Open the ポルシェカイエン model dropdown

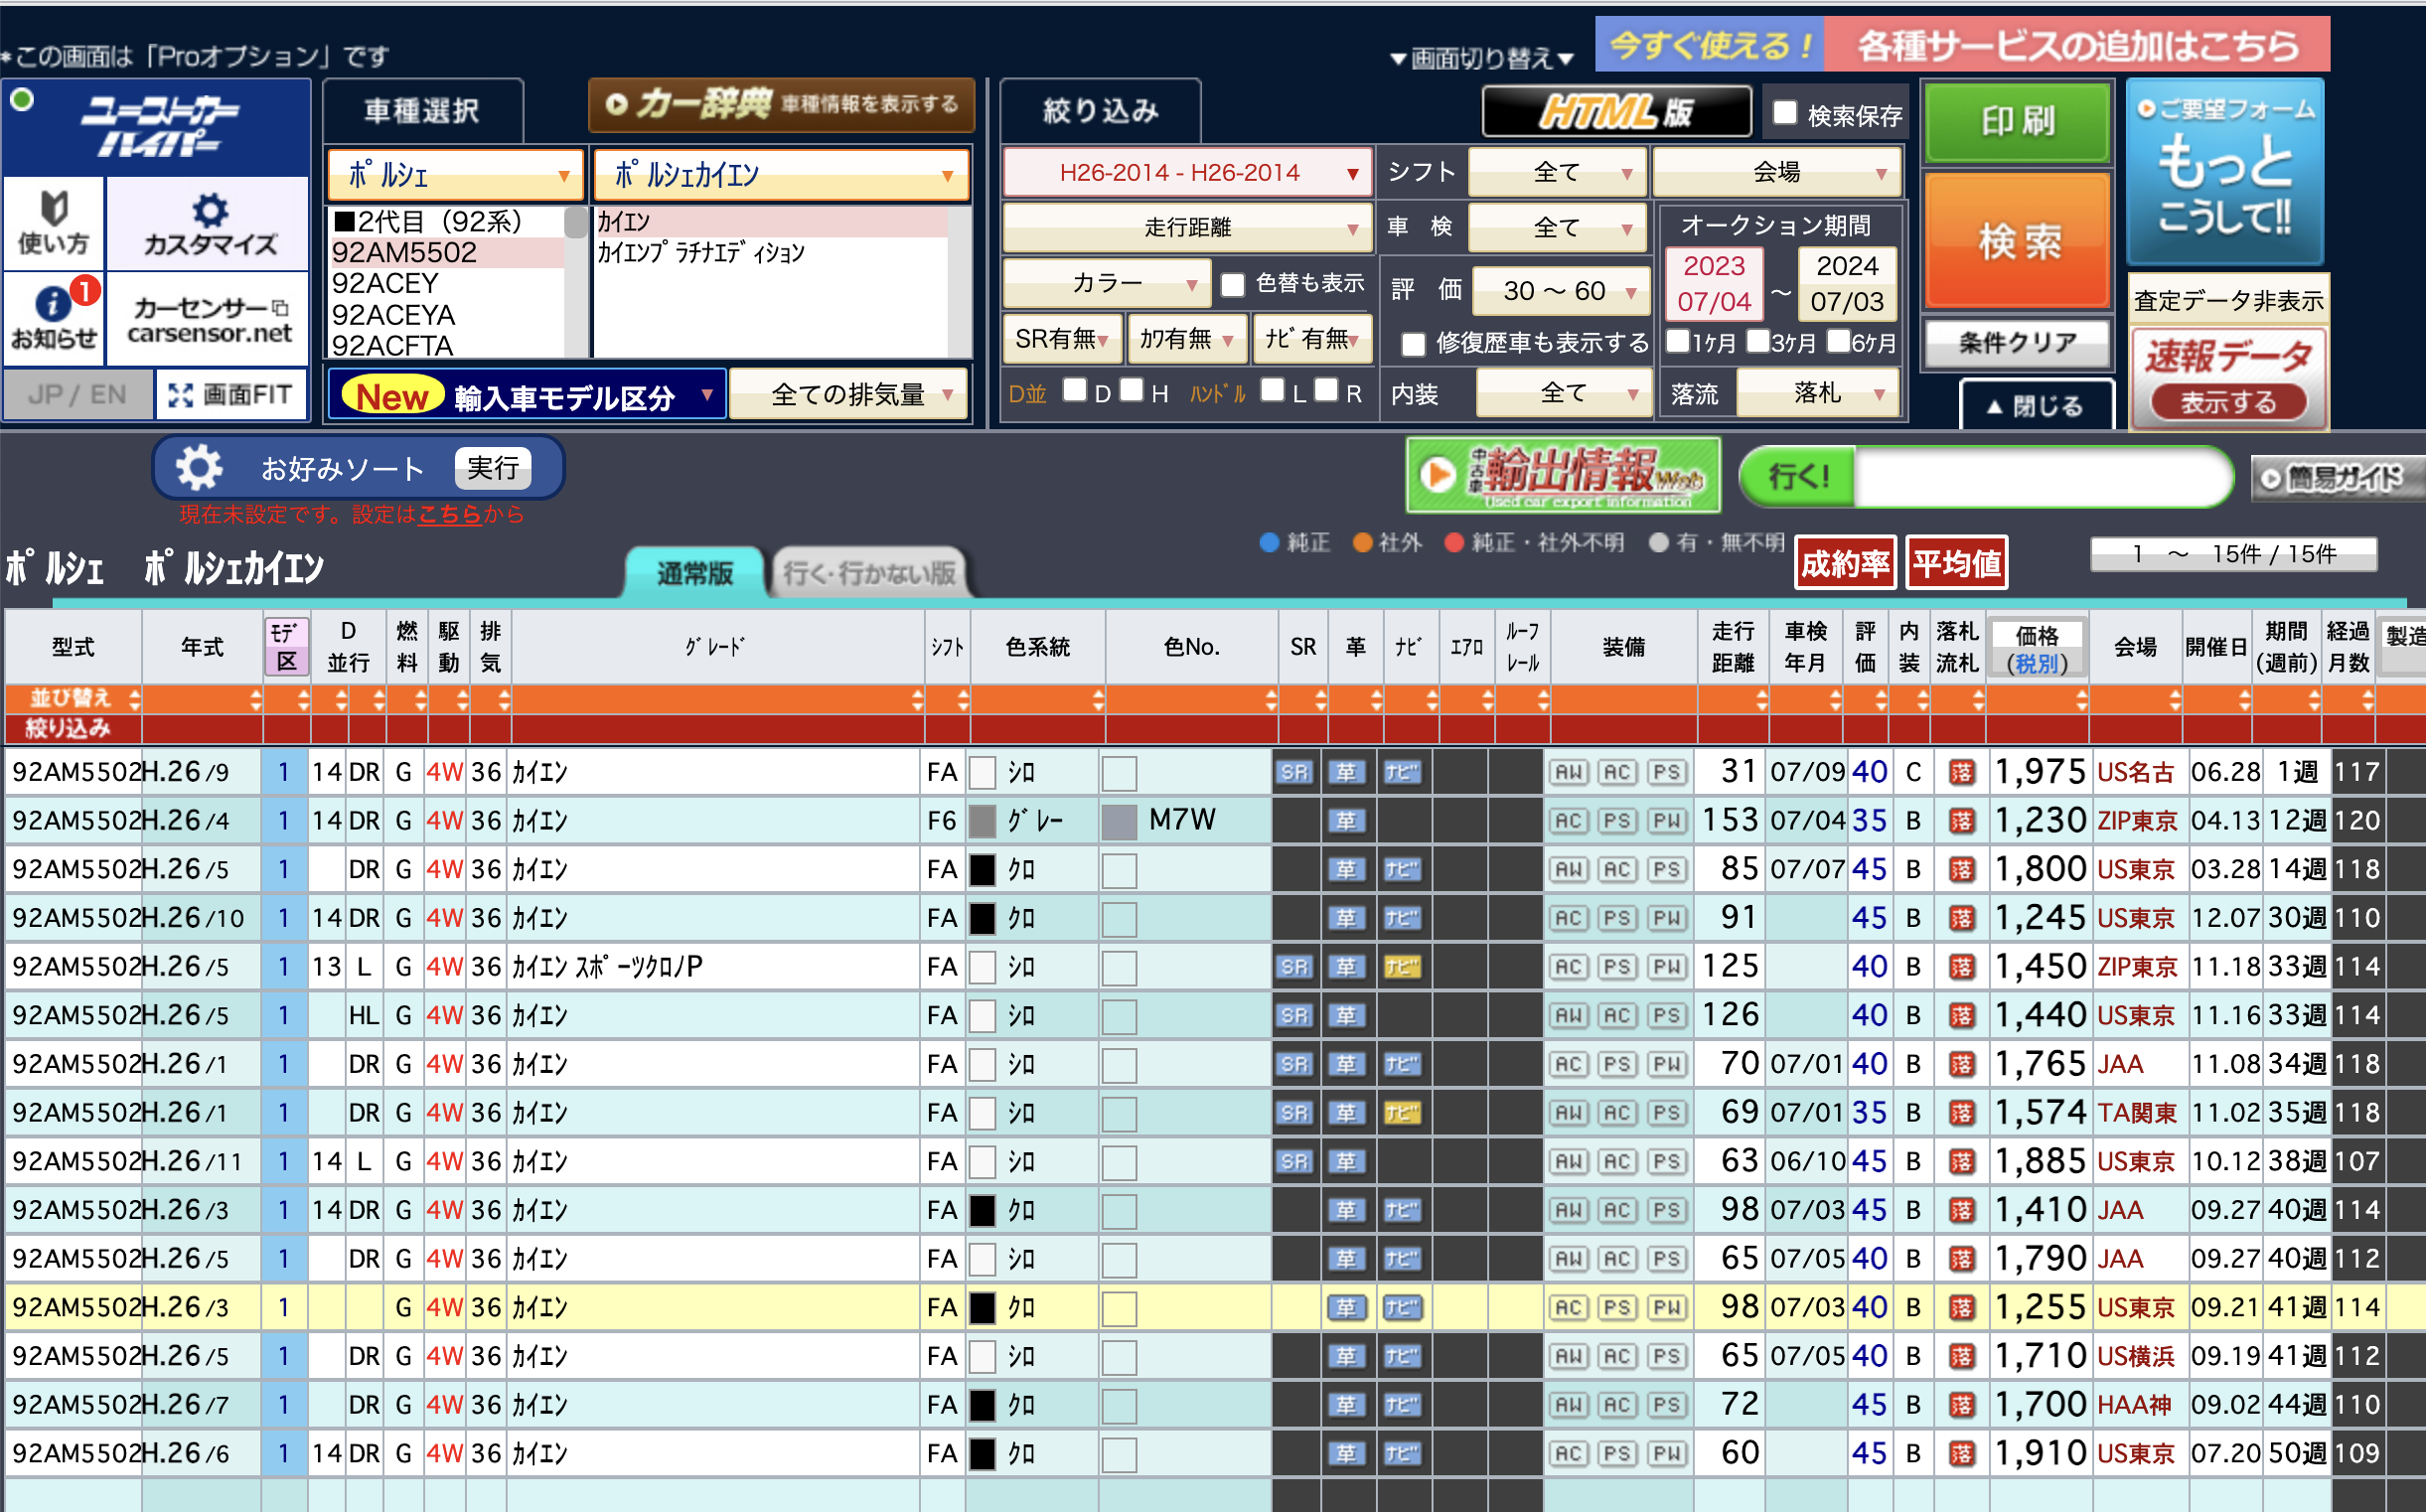781,175
